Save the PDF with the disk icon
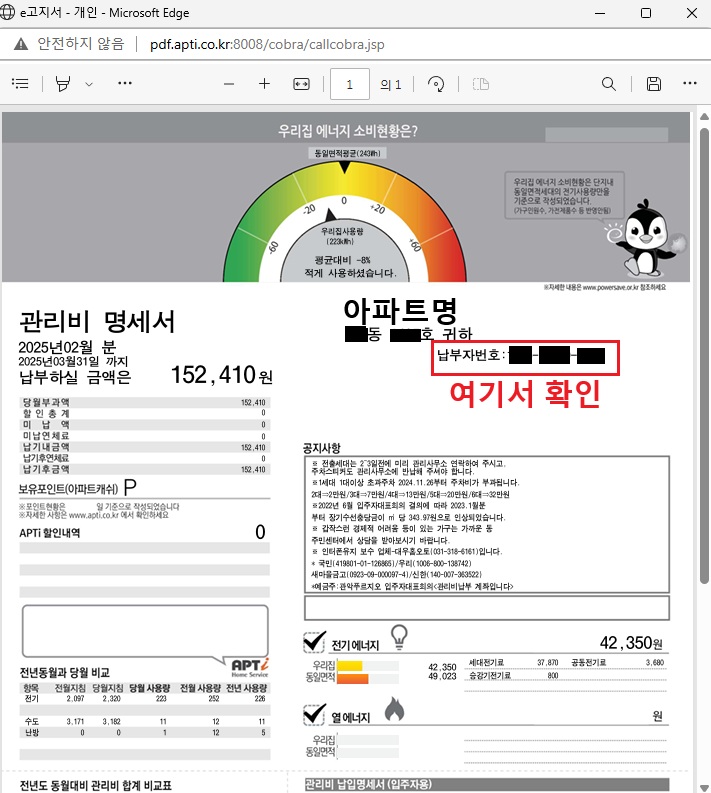The width and height of the screenshot is (711, 793). click(x=654, y=84)
